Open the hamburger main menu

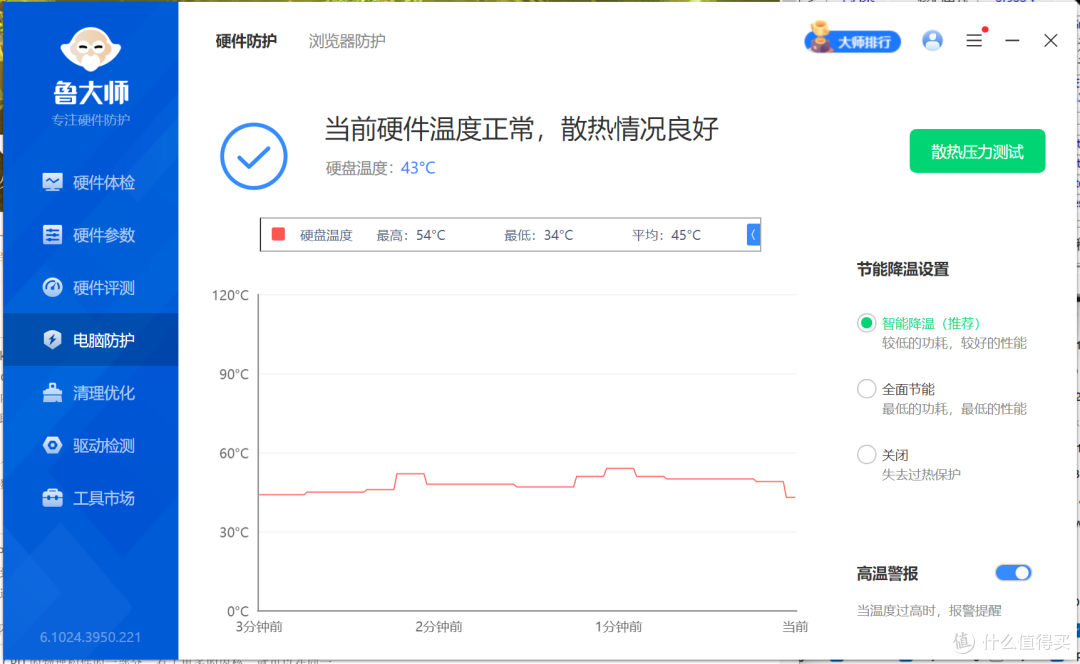(974, 41)
